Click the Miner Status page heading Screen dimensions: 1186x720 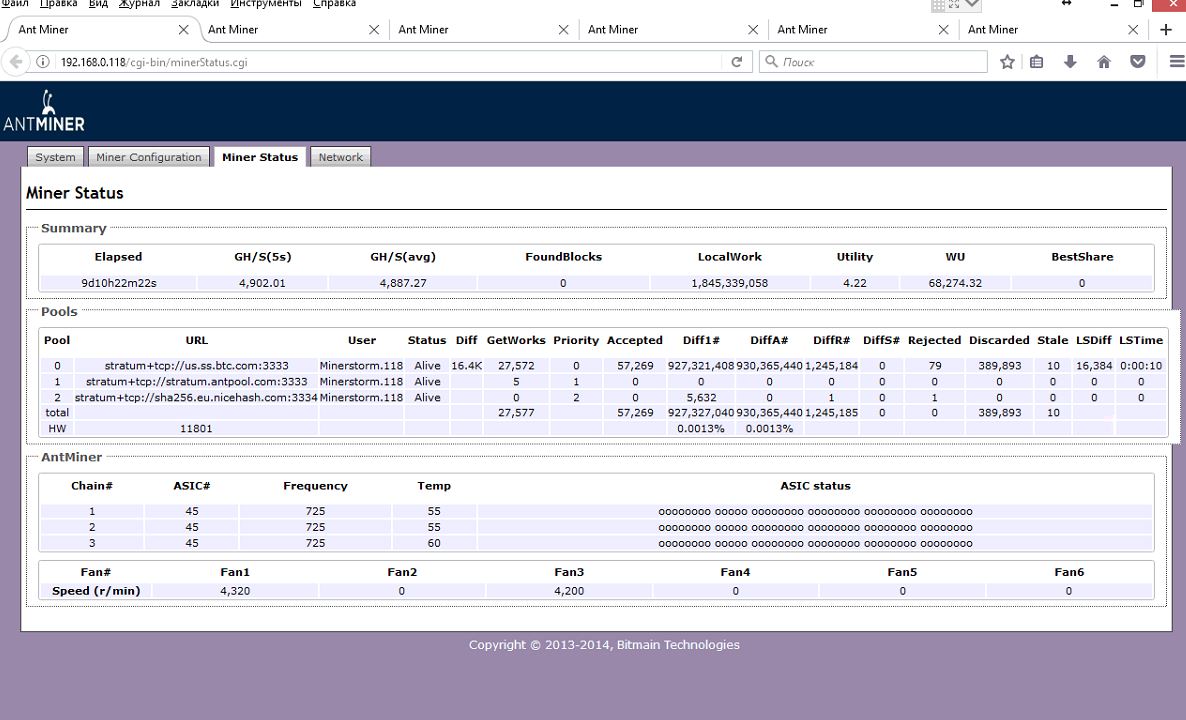point(74,193)
